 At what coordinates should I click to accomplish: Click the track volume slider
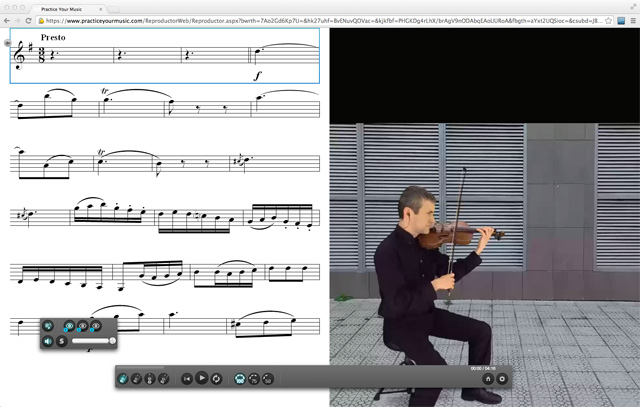[x=93, y=341]
